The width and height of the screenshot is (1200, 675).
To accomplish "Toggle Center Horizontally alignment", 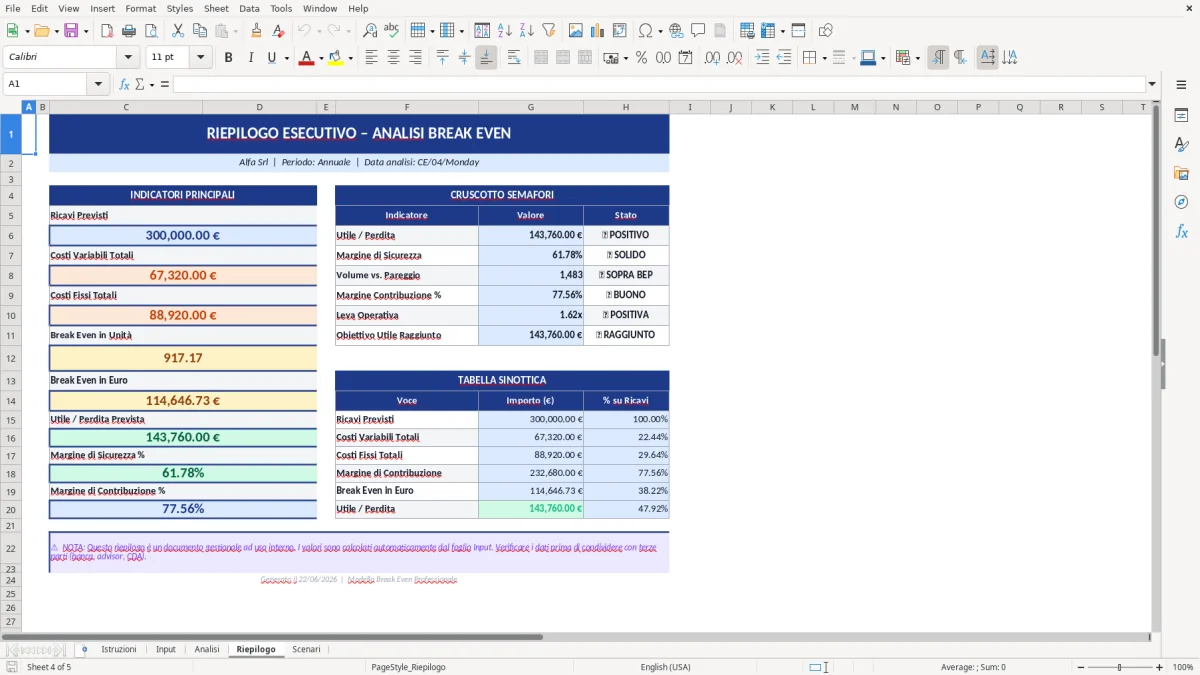I will click(x=393, y=58).
